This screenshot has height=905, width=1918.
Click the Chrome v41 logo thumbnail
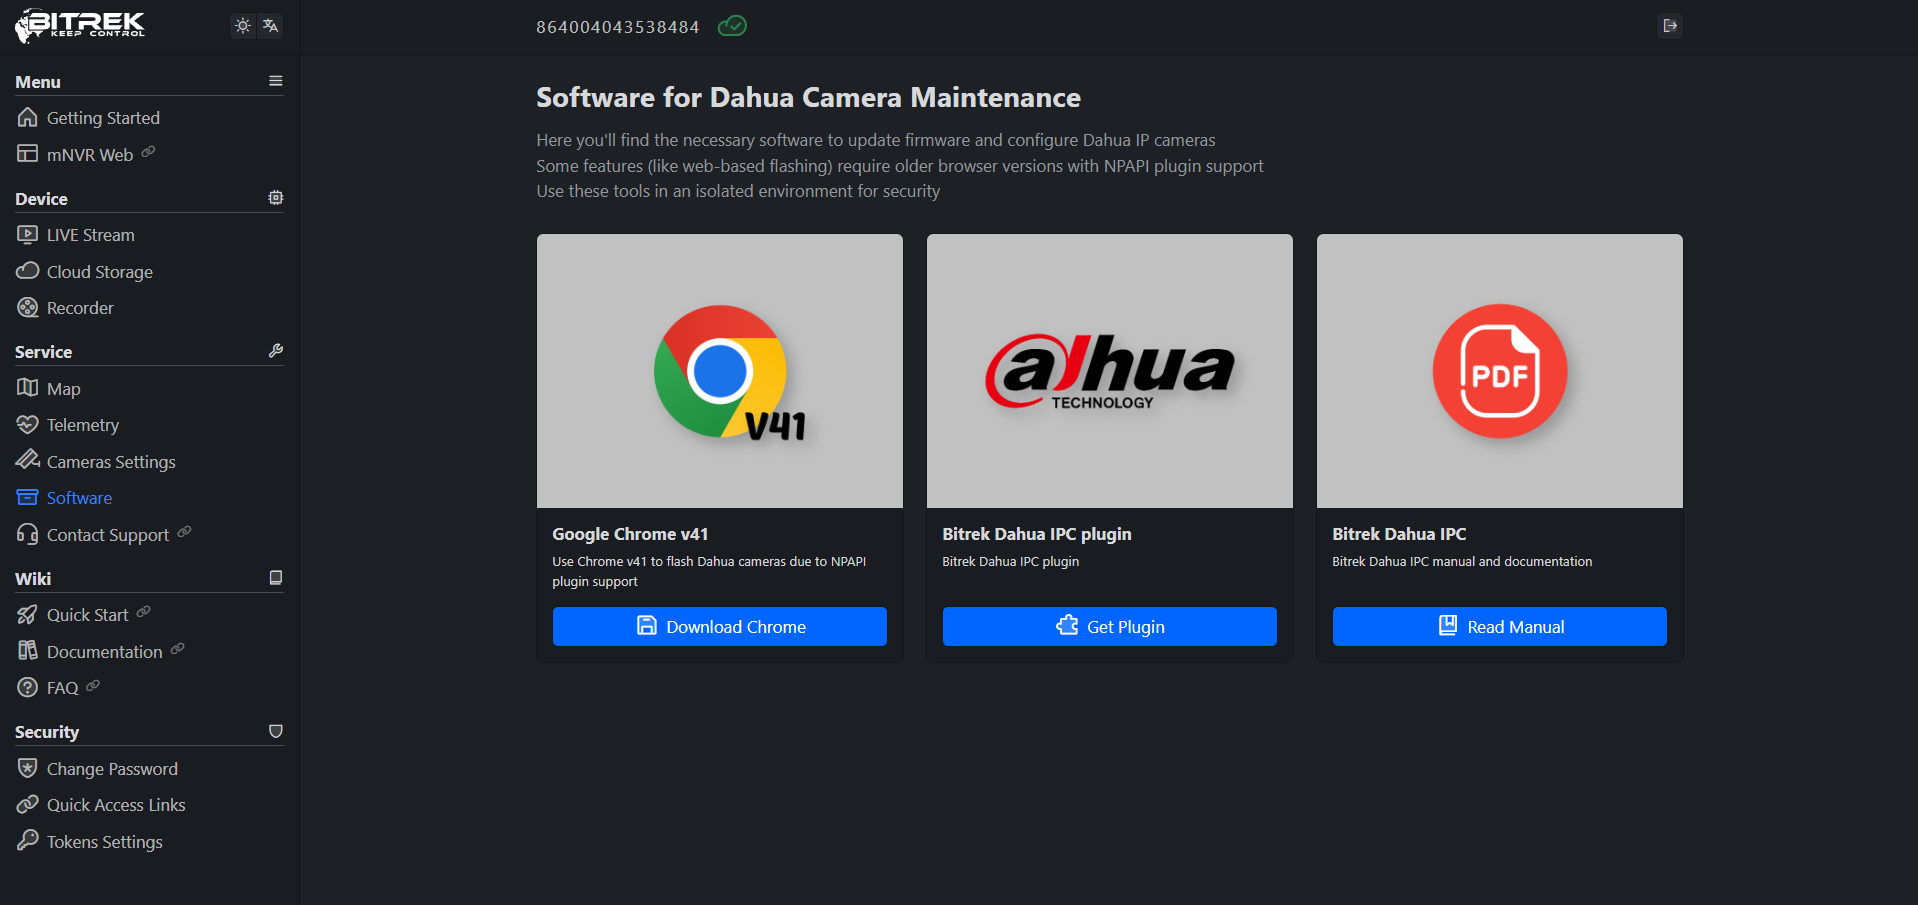click(720, 371)
